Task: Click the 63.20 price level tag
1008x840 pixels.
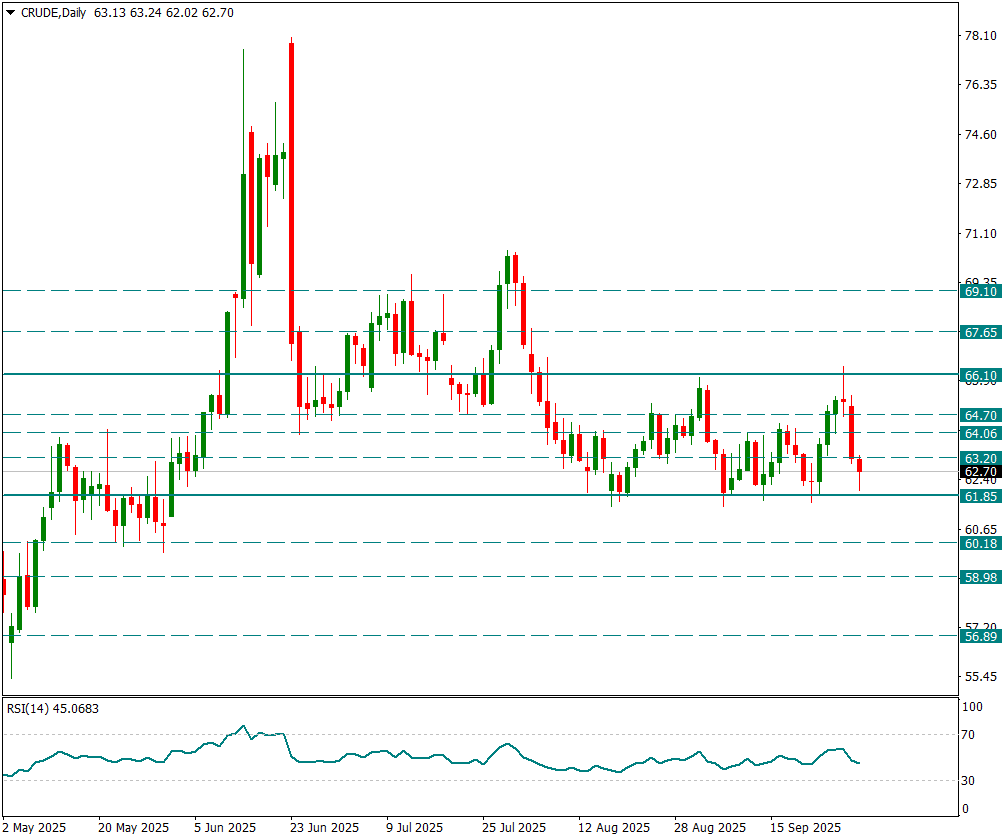Action: 980,458
